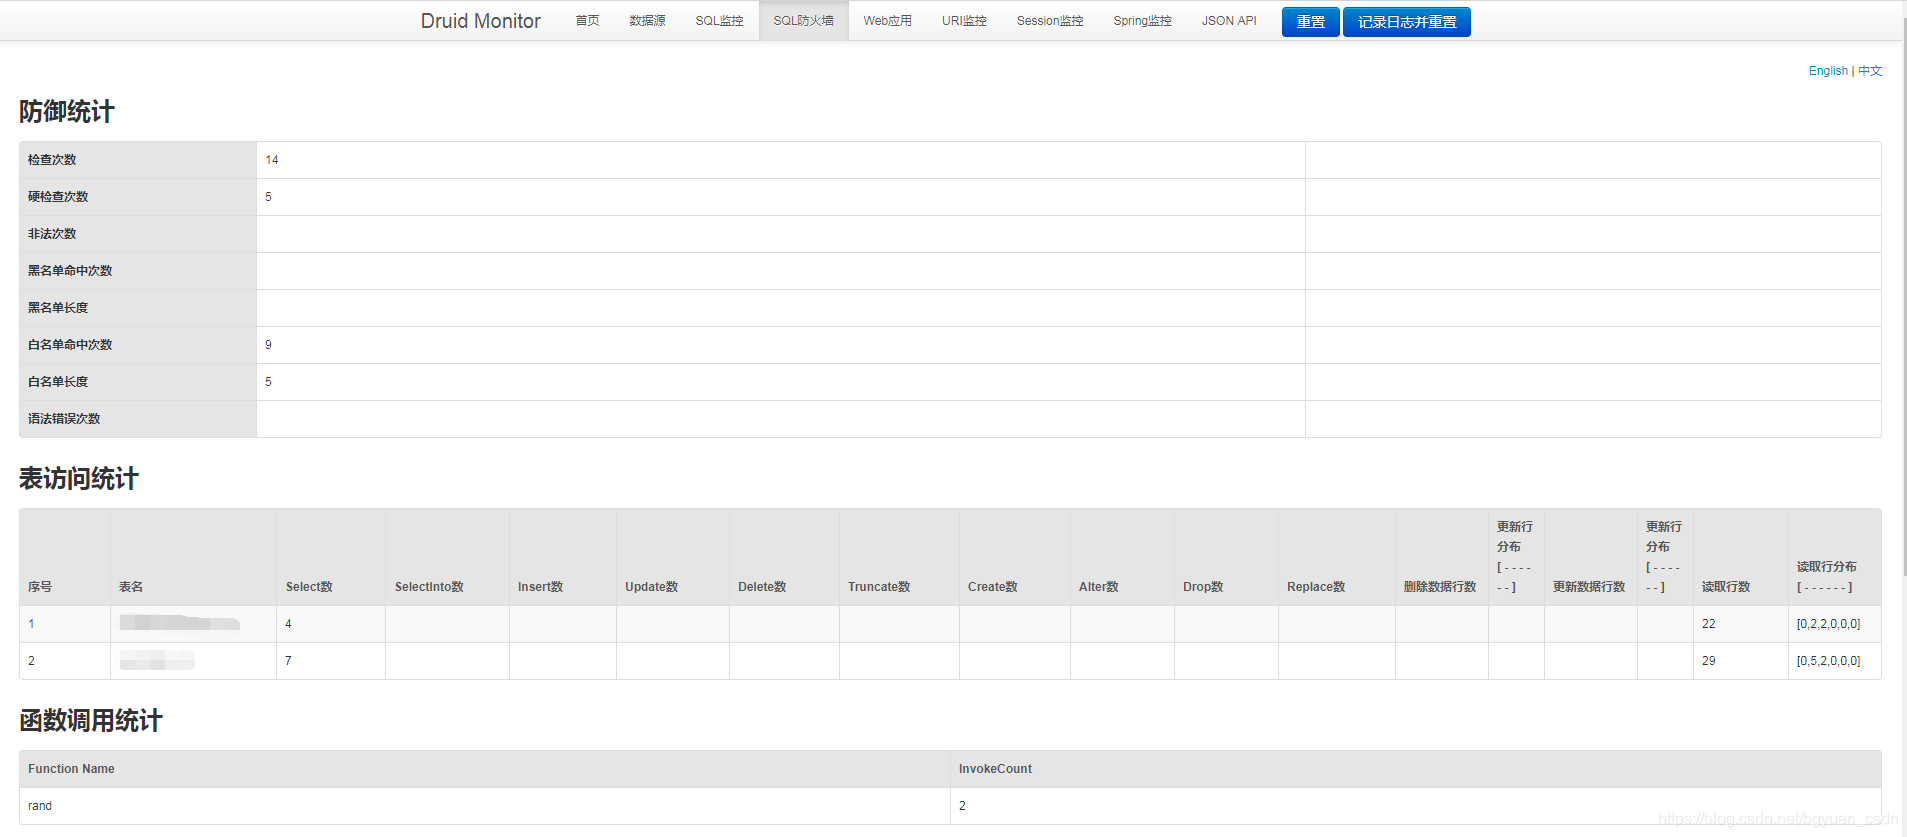Screen dimensions: 1907x837
Task: Click read rows value 29
Action: [x=1708, y=661]
